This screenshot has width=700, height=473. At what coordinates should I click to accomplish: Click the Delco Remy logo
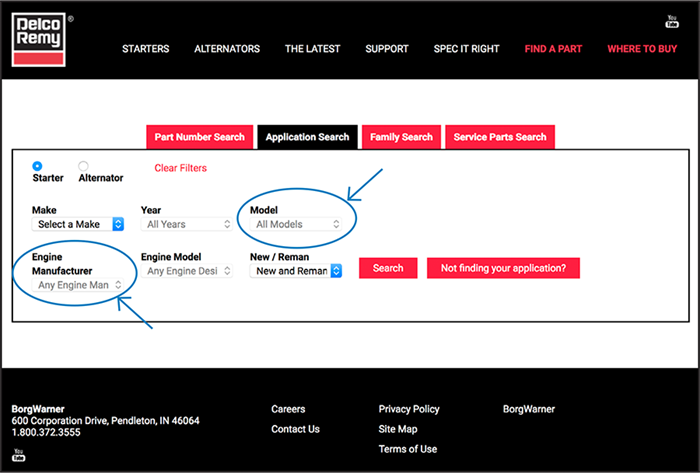[x=39, y=40]
